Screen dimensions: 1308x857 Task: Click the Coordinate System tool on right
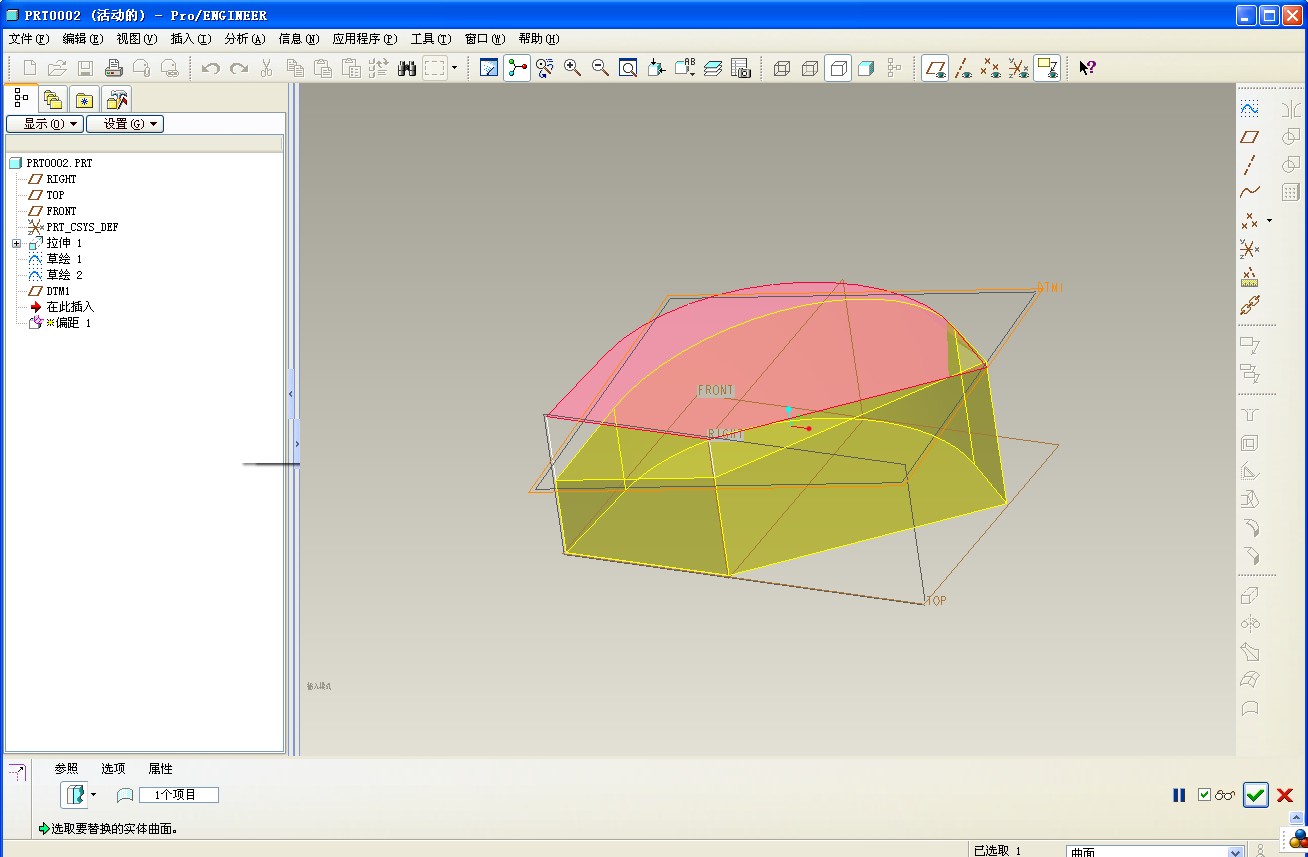click(x=1249, y=248)
